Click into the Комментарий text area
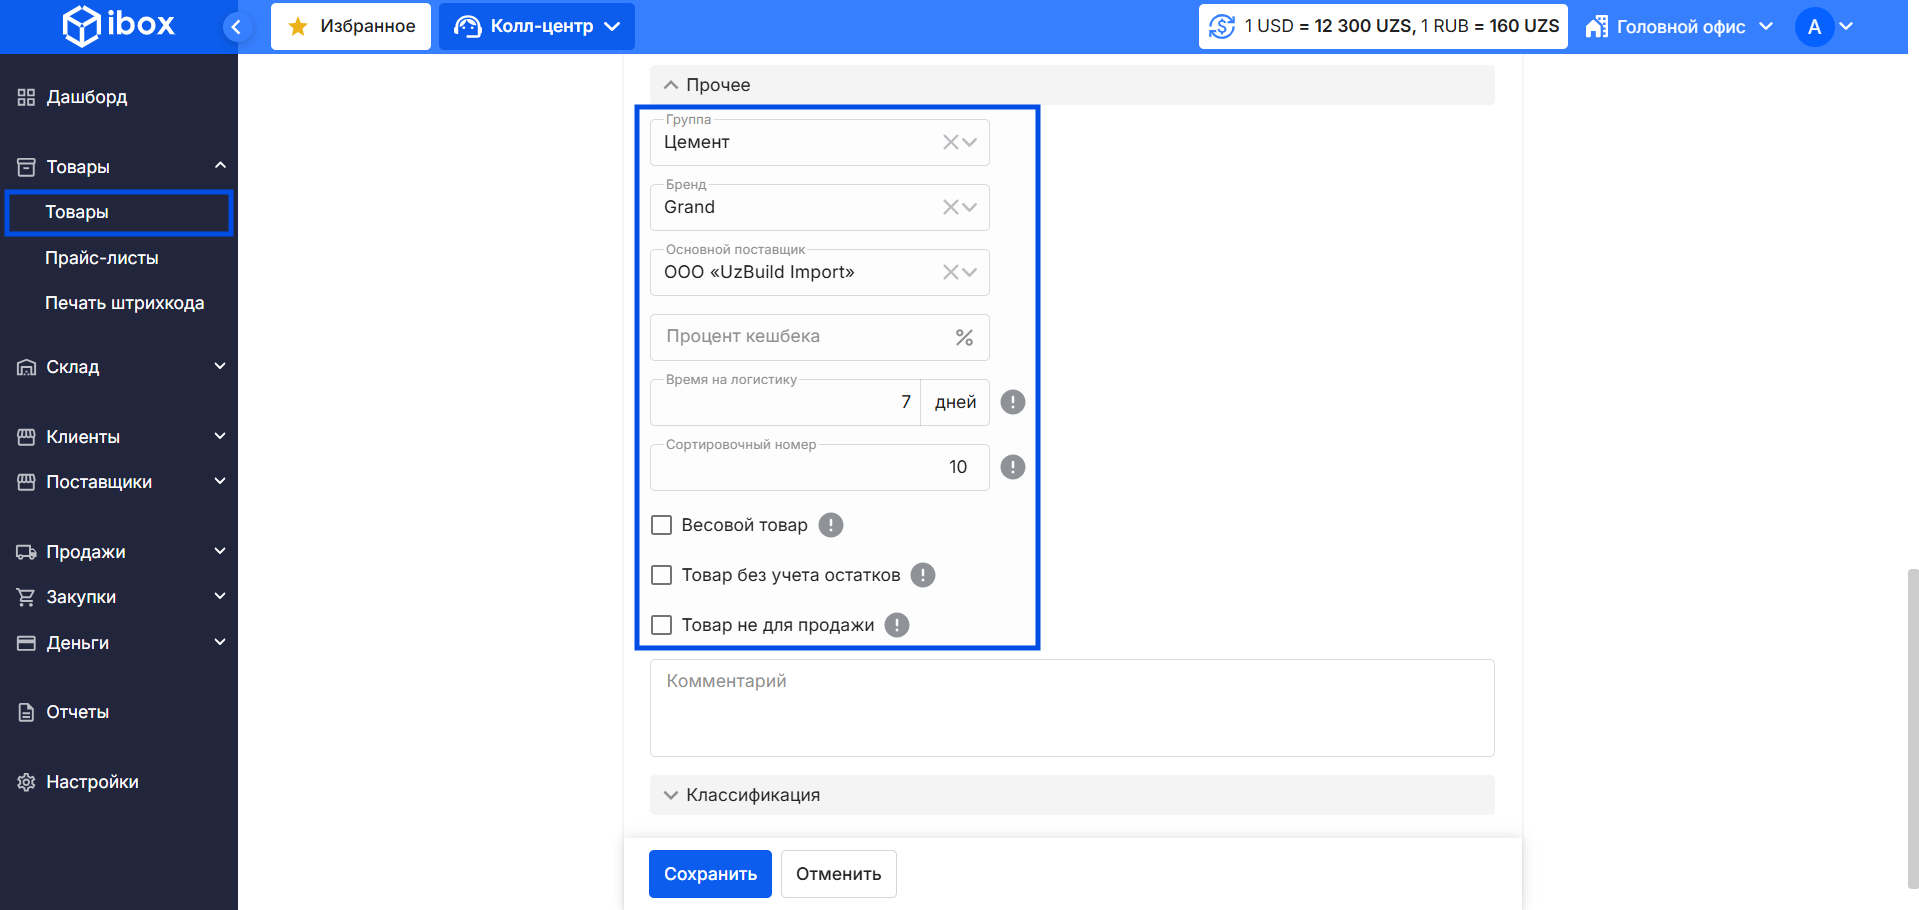The width and height of the screenshot is (1919, 910). tap(1071, 708)
